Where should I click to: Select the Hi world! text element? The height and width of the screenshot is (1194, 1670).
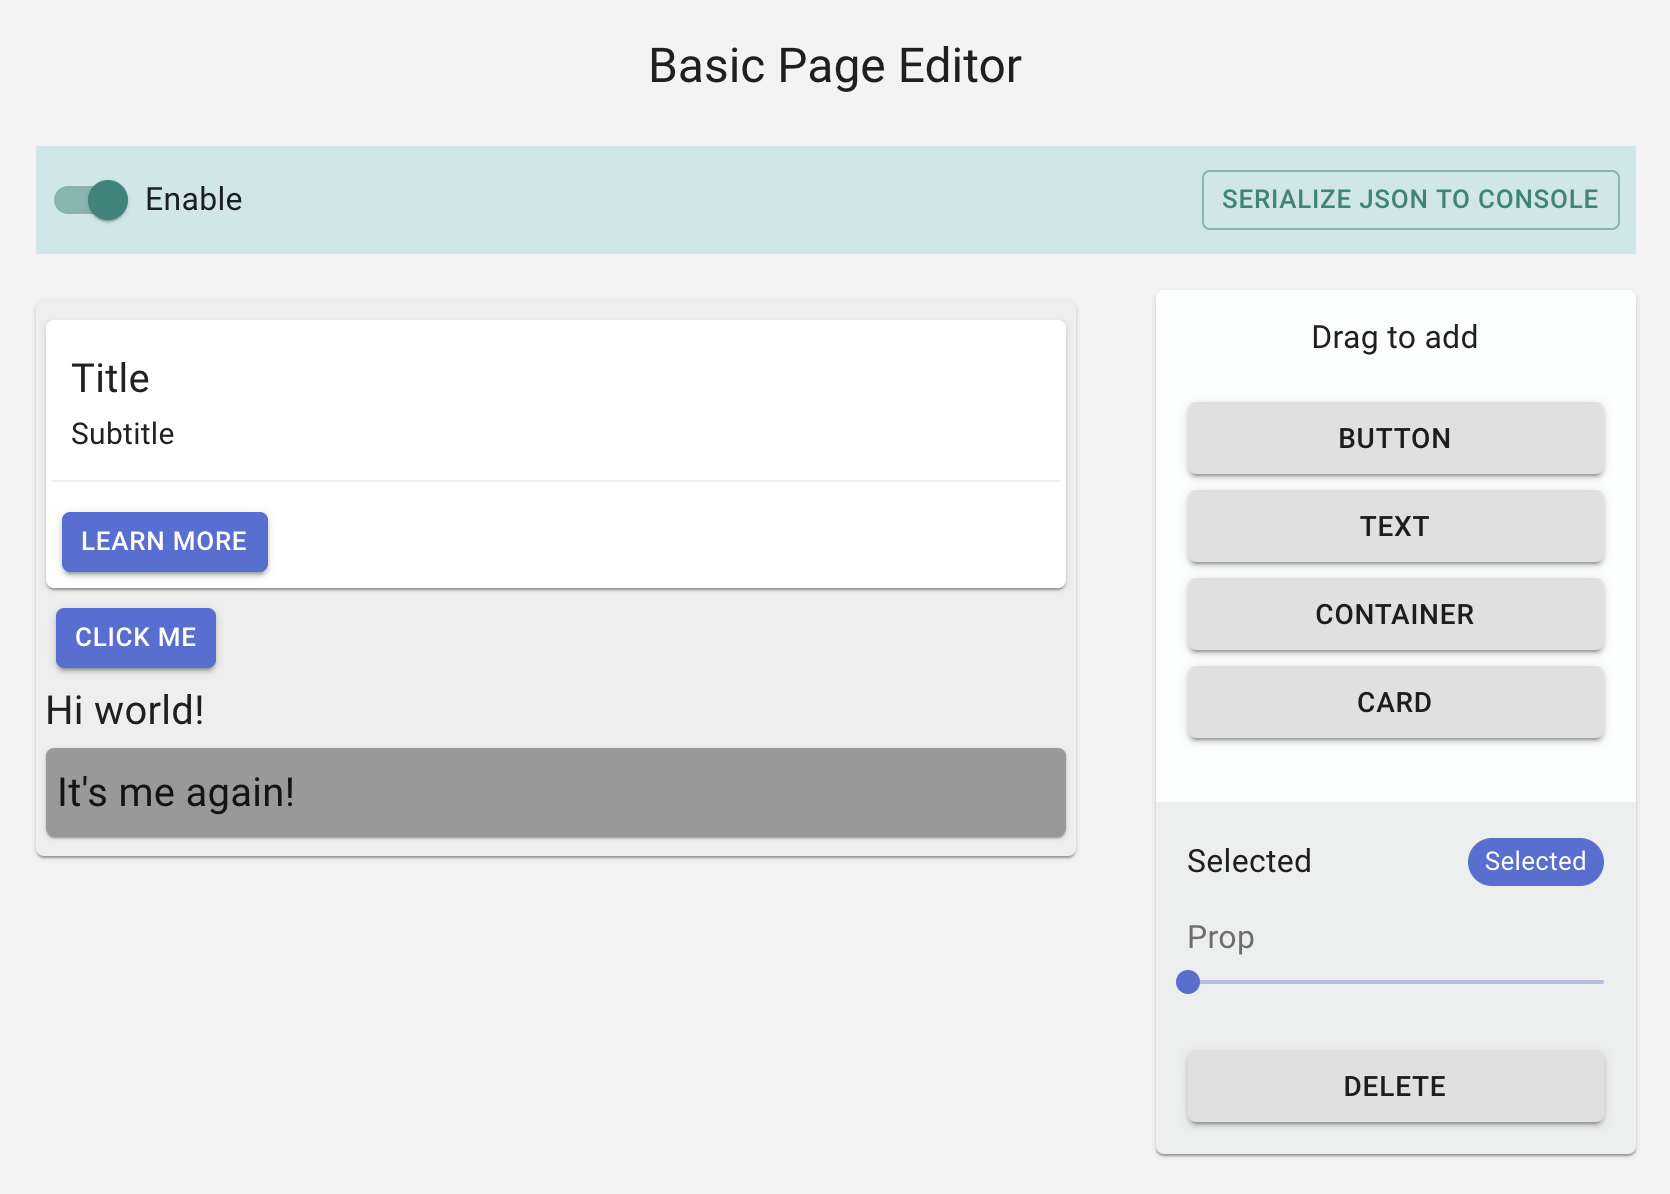point(125,711)
